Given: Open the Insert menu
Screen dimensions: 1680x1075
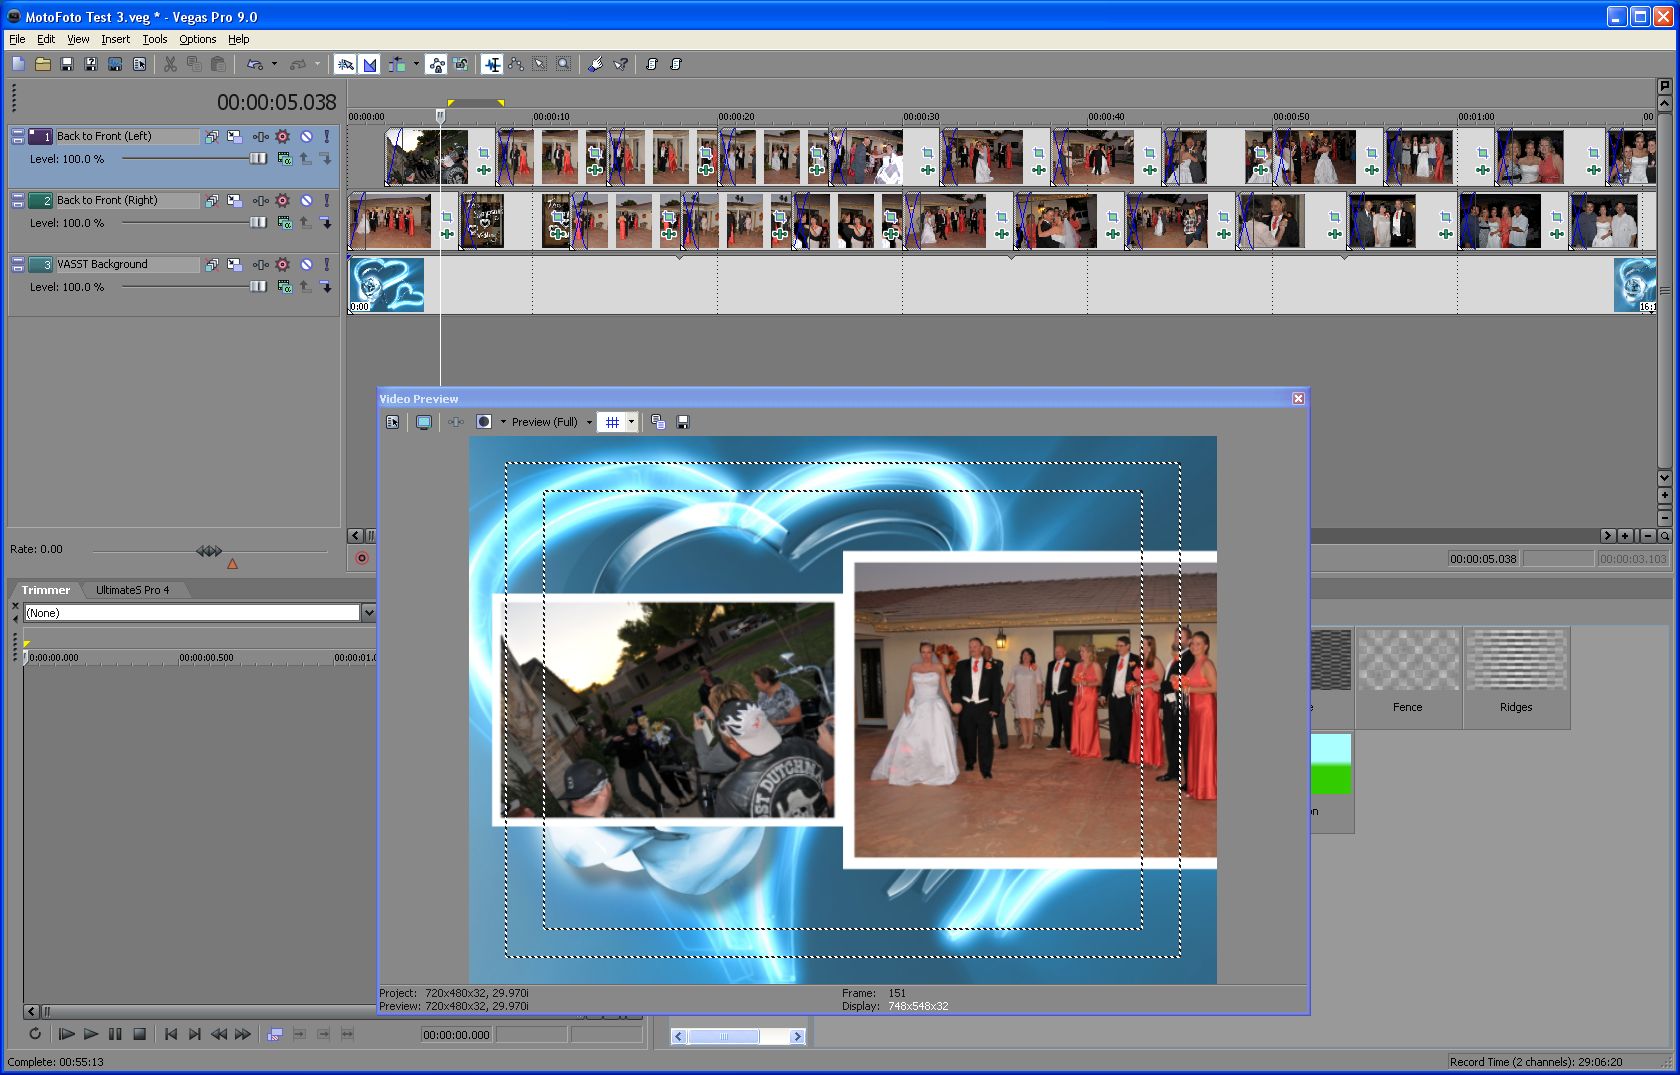Looking at the screenshot, I should [x=115, y=39].
